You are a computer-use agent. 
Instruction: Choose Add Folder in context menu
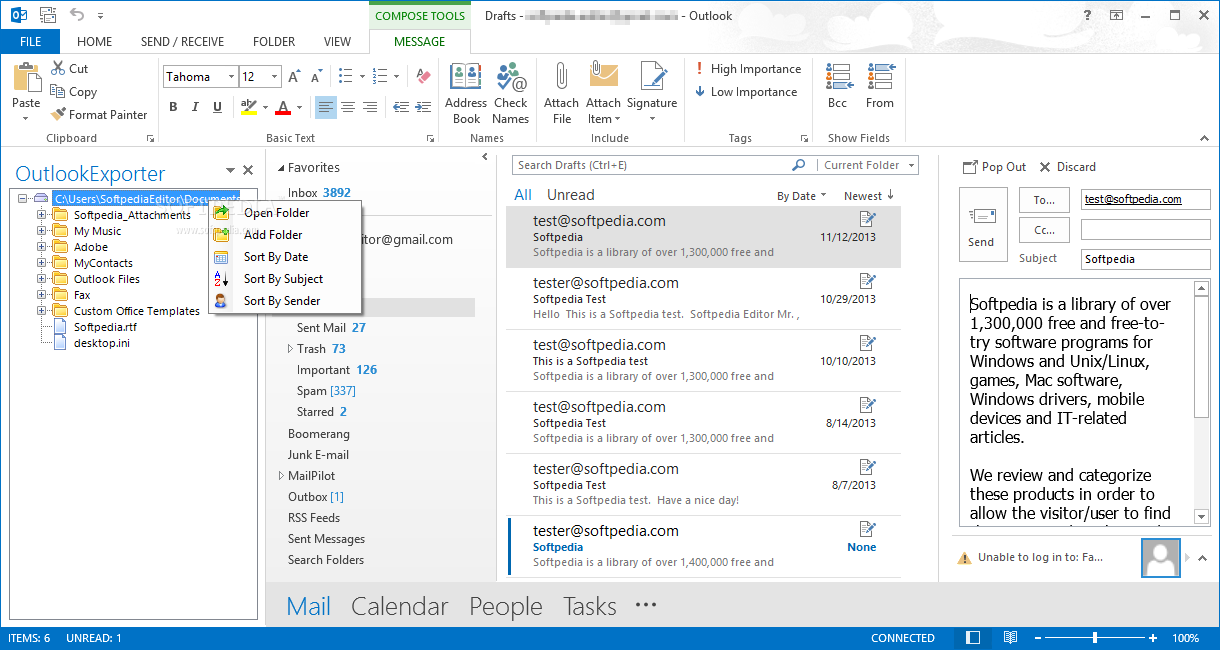(x=286, y=235)
